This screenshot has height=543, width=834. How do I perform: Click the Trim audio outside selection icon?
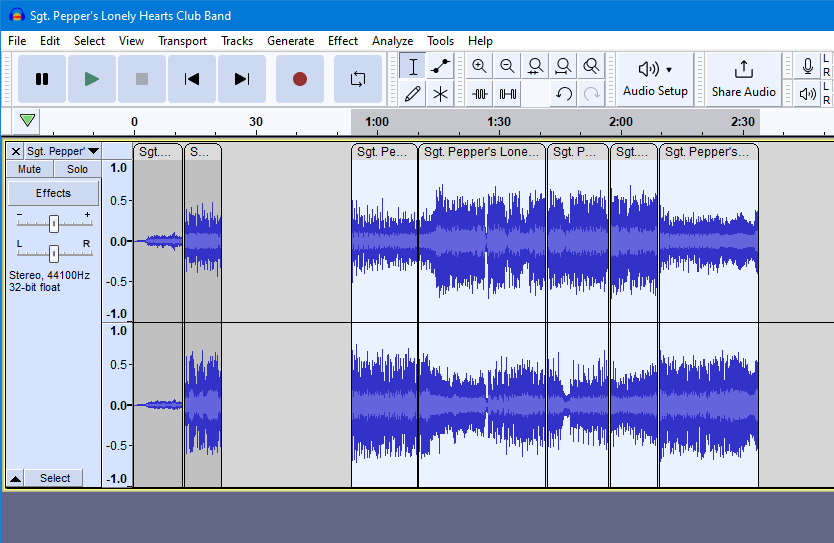tap(480, 94)
